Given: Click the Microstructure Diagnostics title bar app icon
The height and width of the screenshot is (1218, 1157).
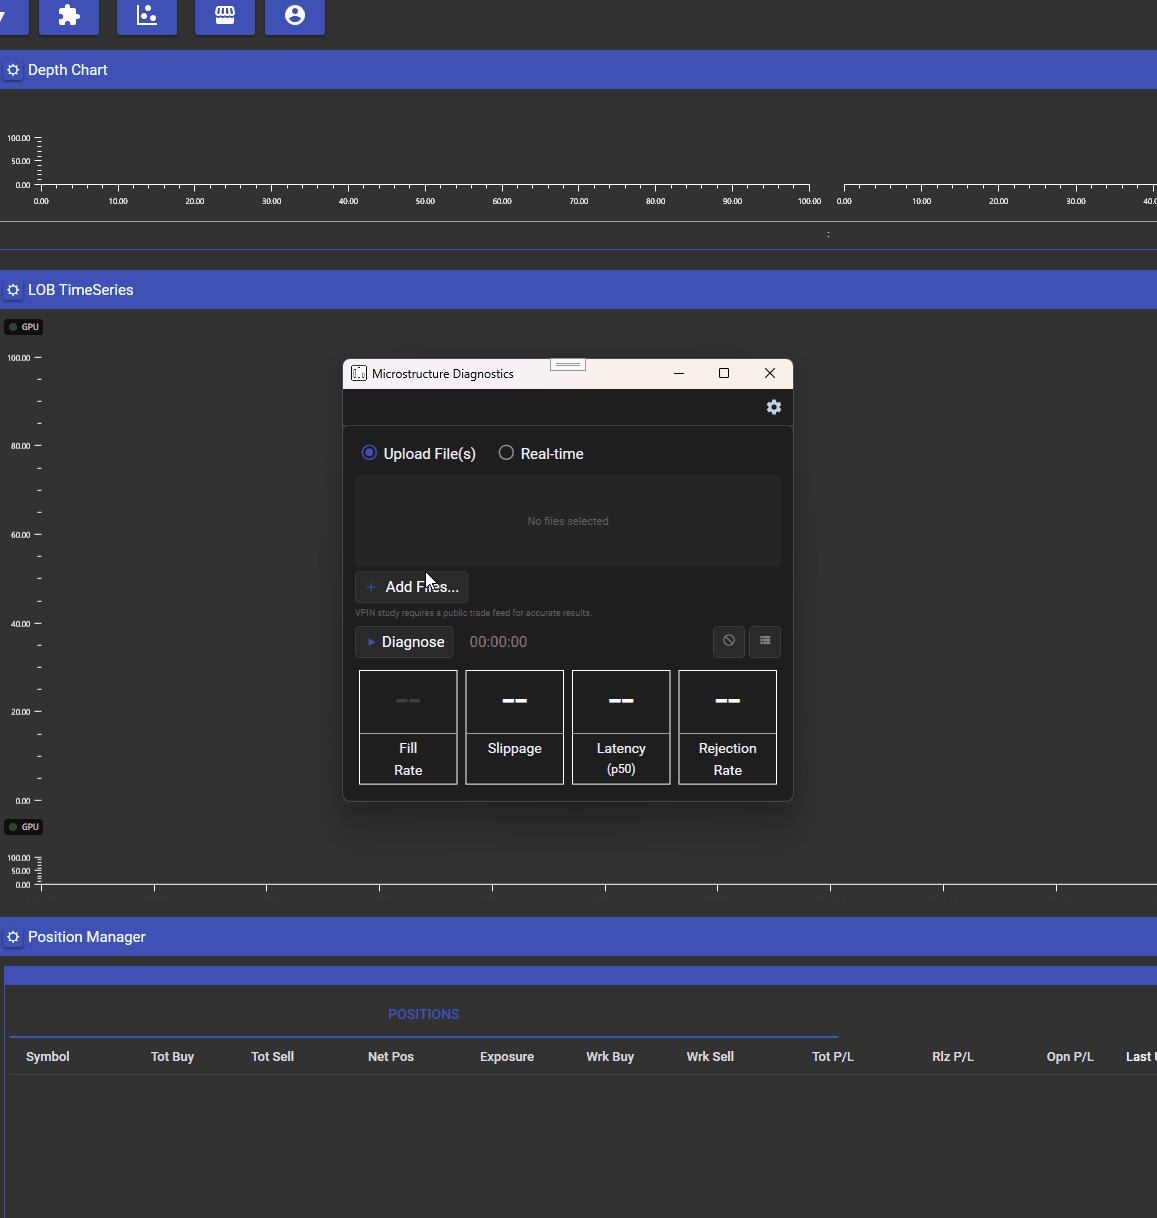Looking at the screenshot, I should tap(359, 373).
